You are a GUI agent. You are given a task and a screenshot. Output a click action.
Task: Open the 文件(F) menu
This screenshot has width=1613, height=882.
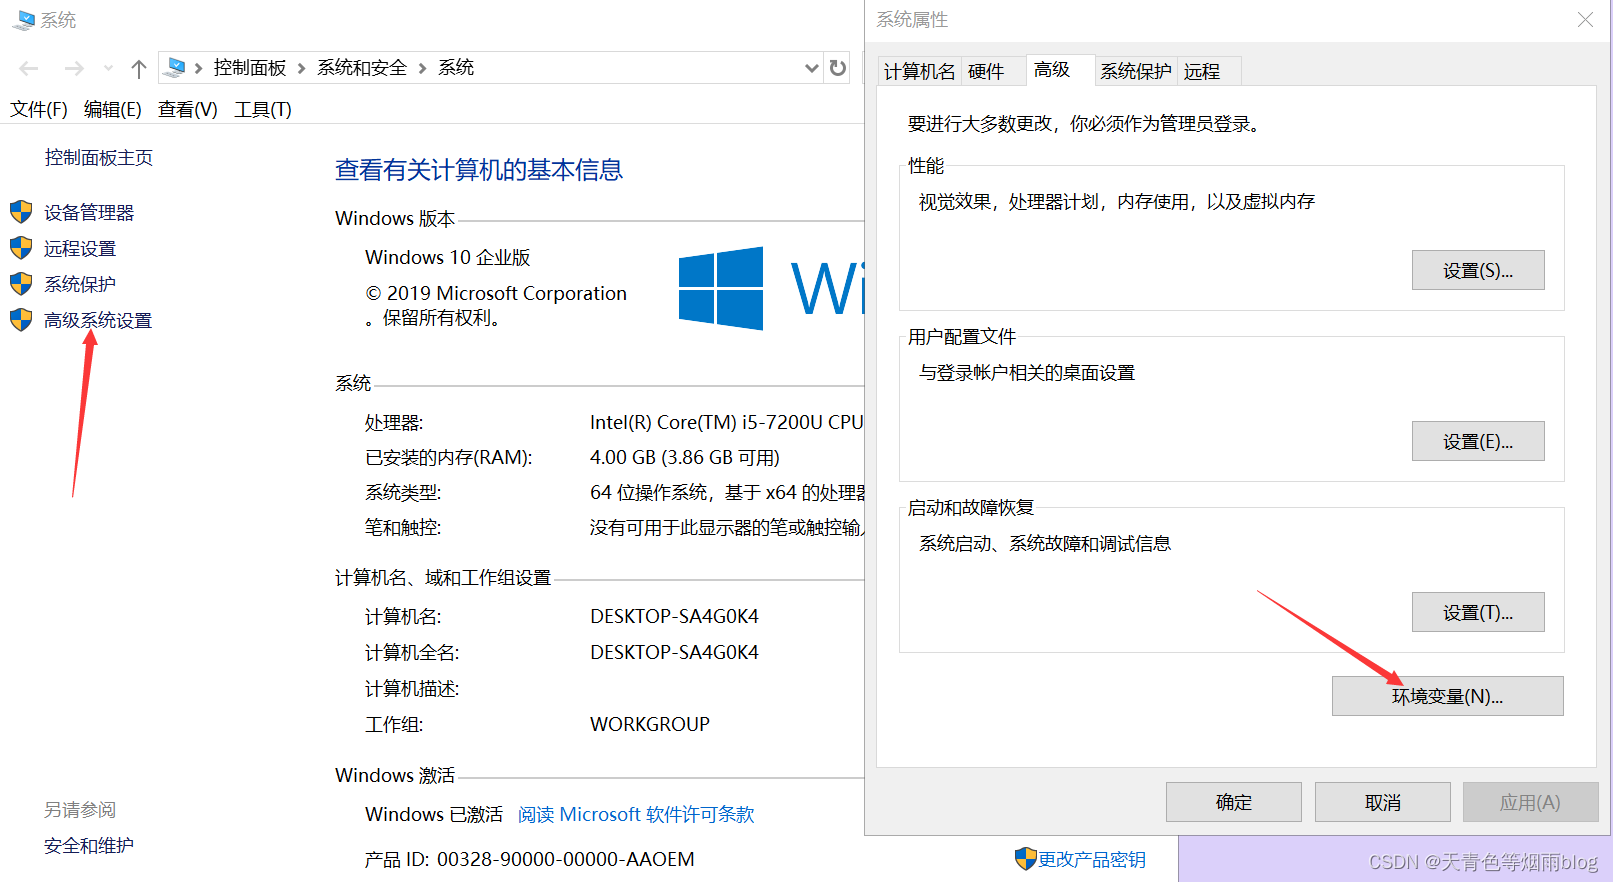39,109
